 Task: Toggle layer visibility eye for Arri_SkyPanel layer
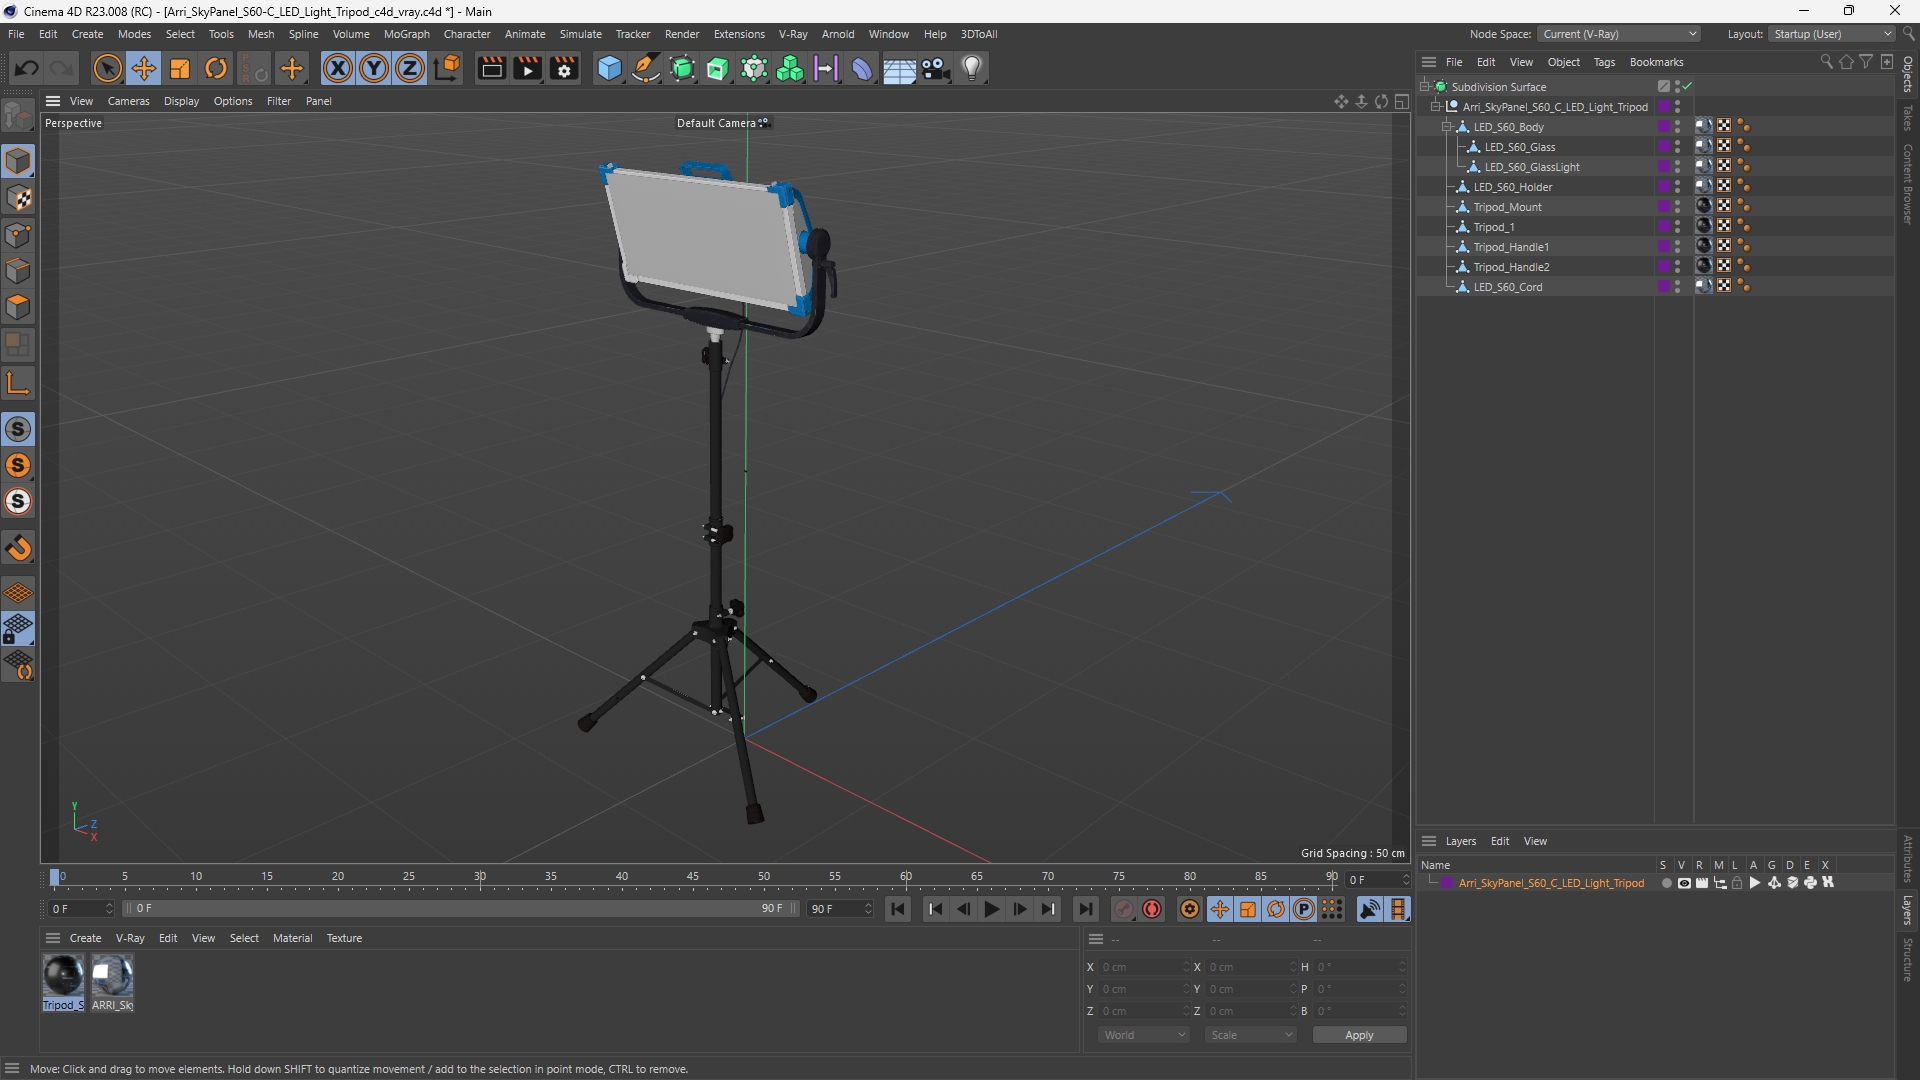(1684, 883)
